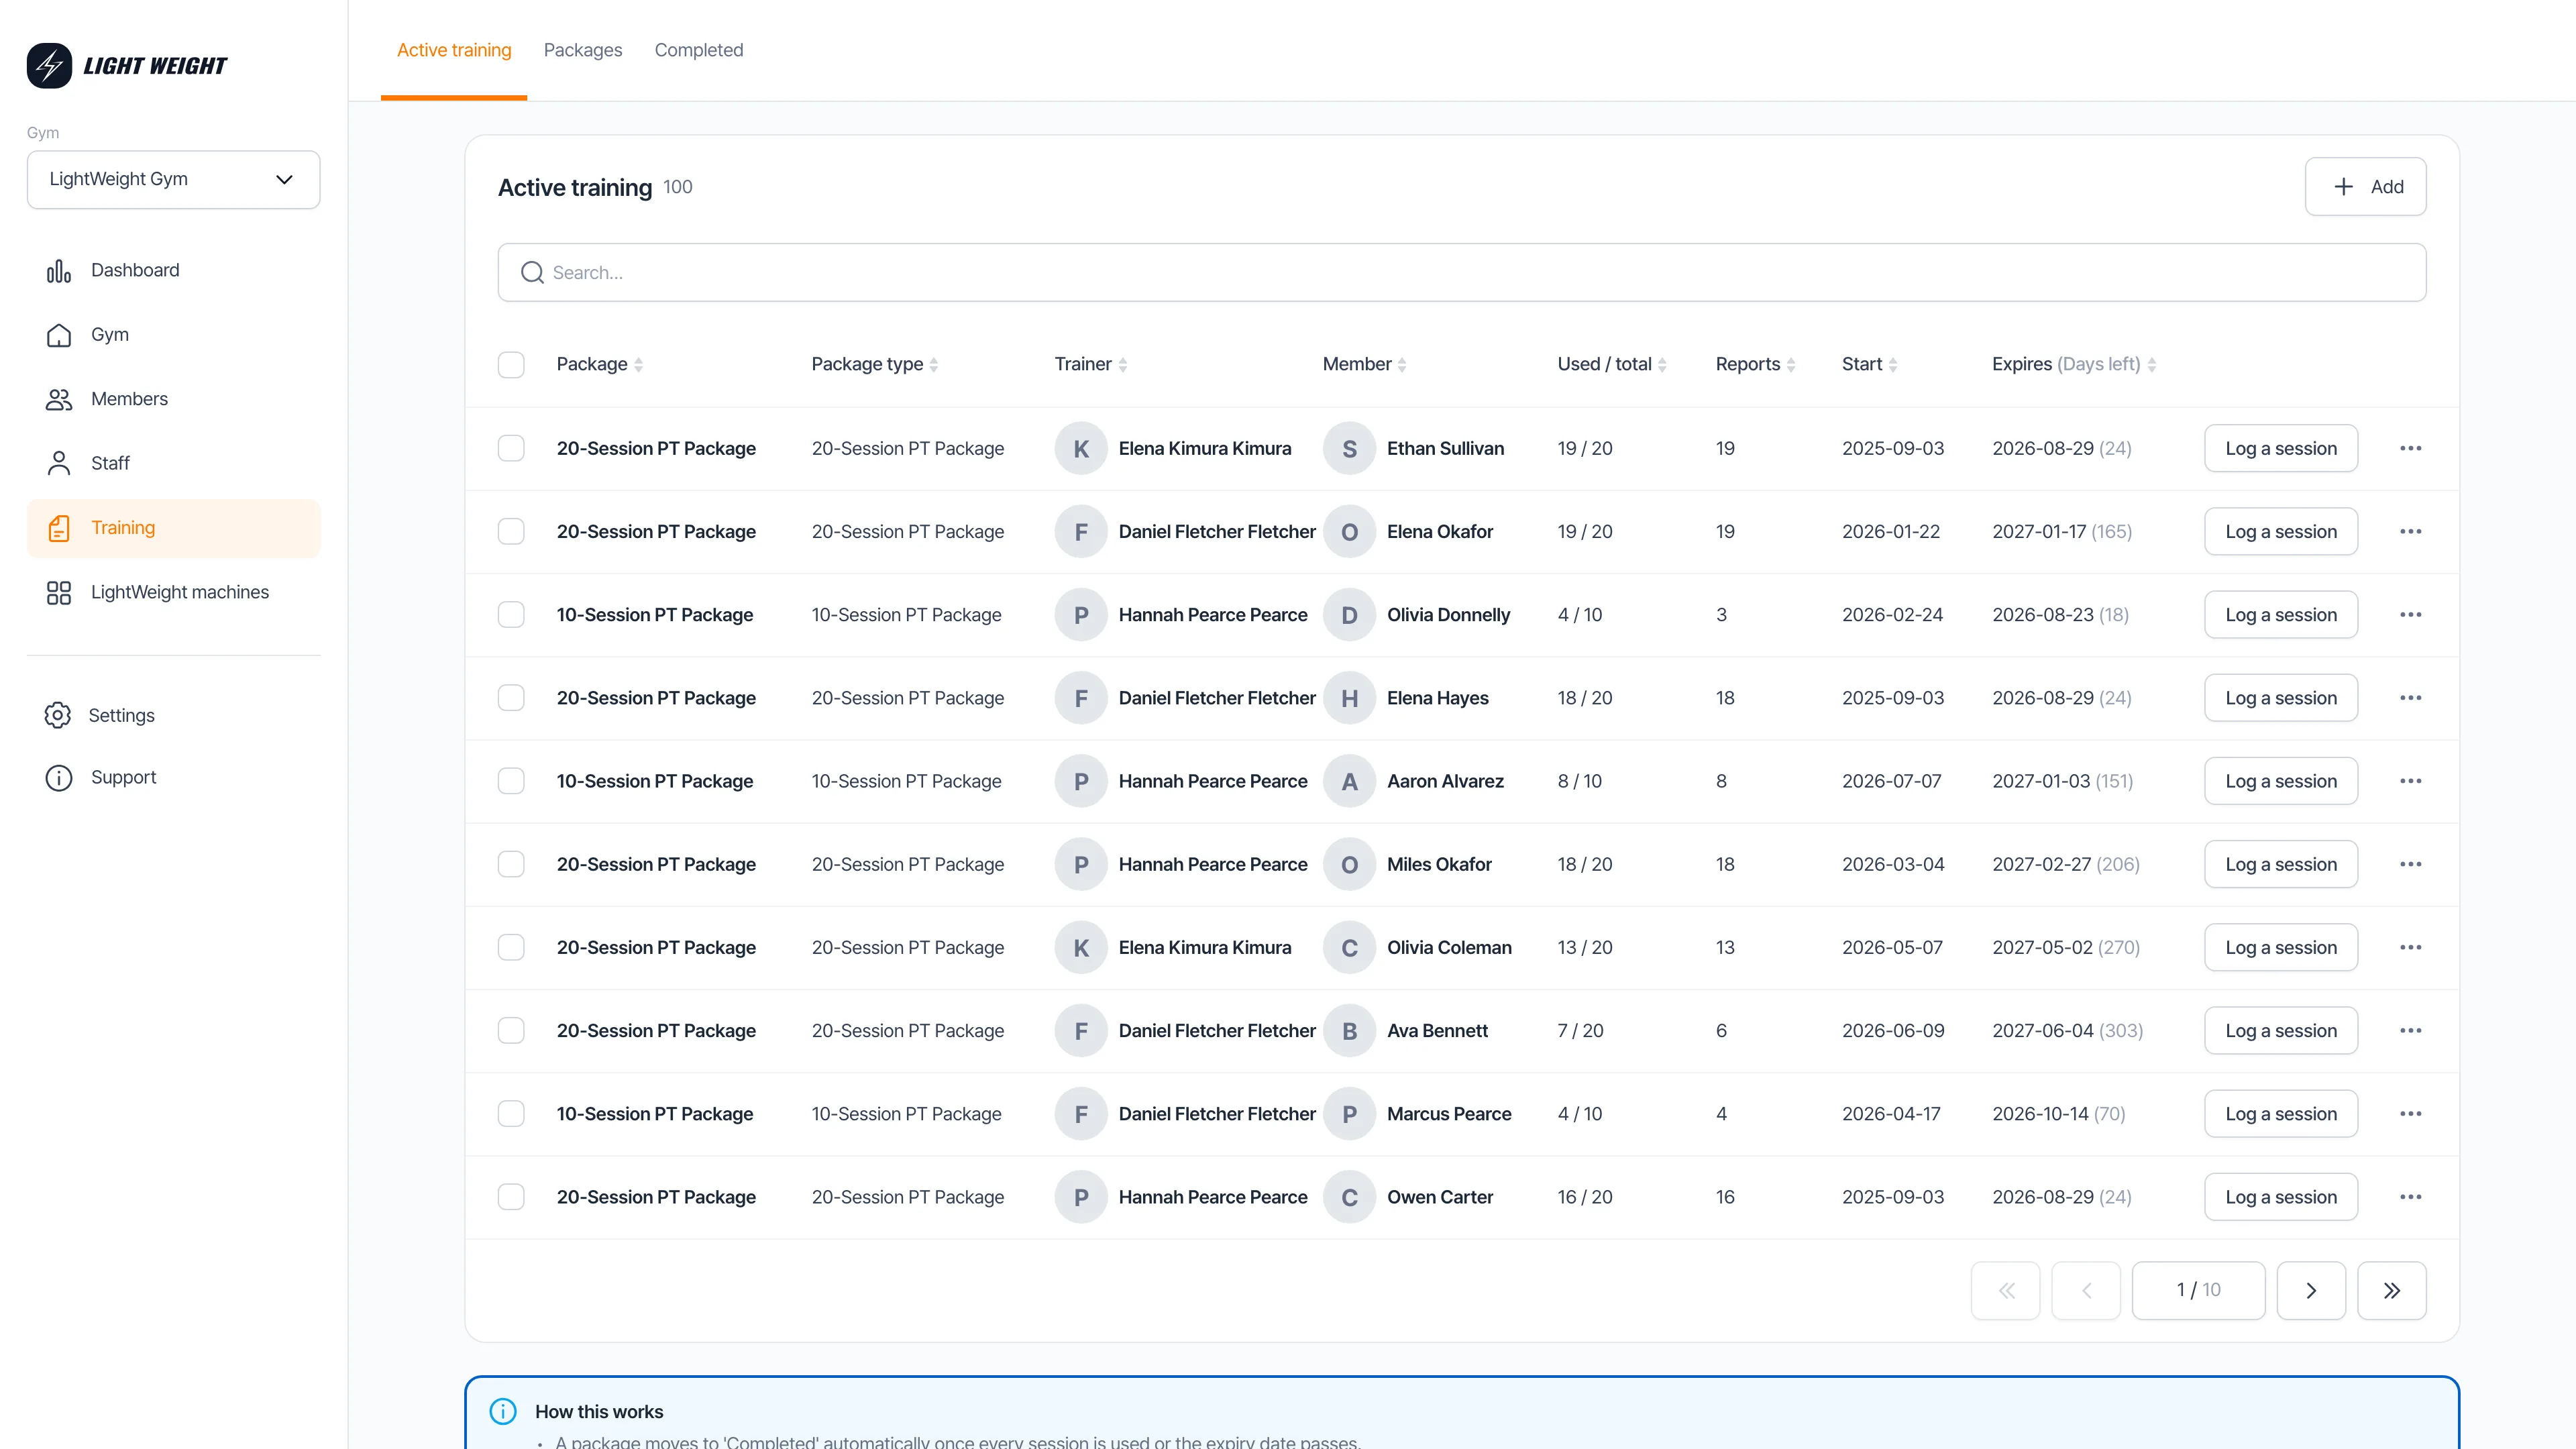Switch to the Completed tab

(699, 50)
